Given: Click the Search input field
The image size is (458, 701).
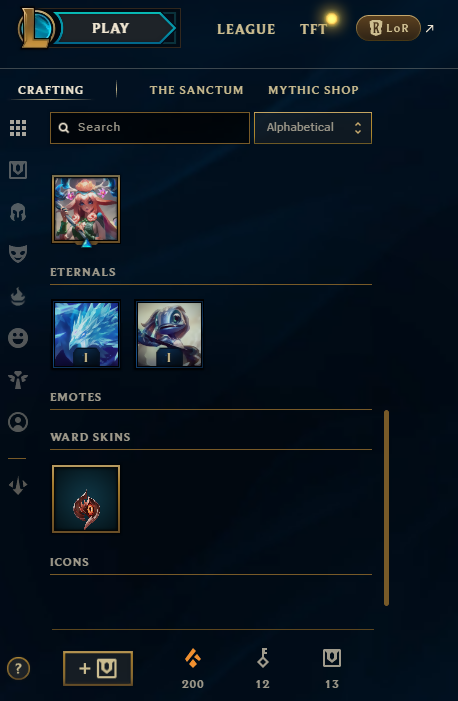Looking at the screenshot, I should point(150,128).
